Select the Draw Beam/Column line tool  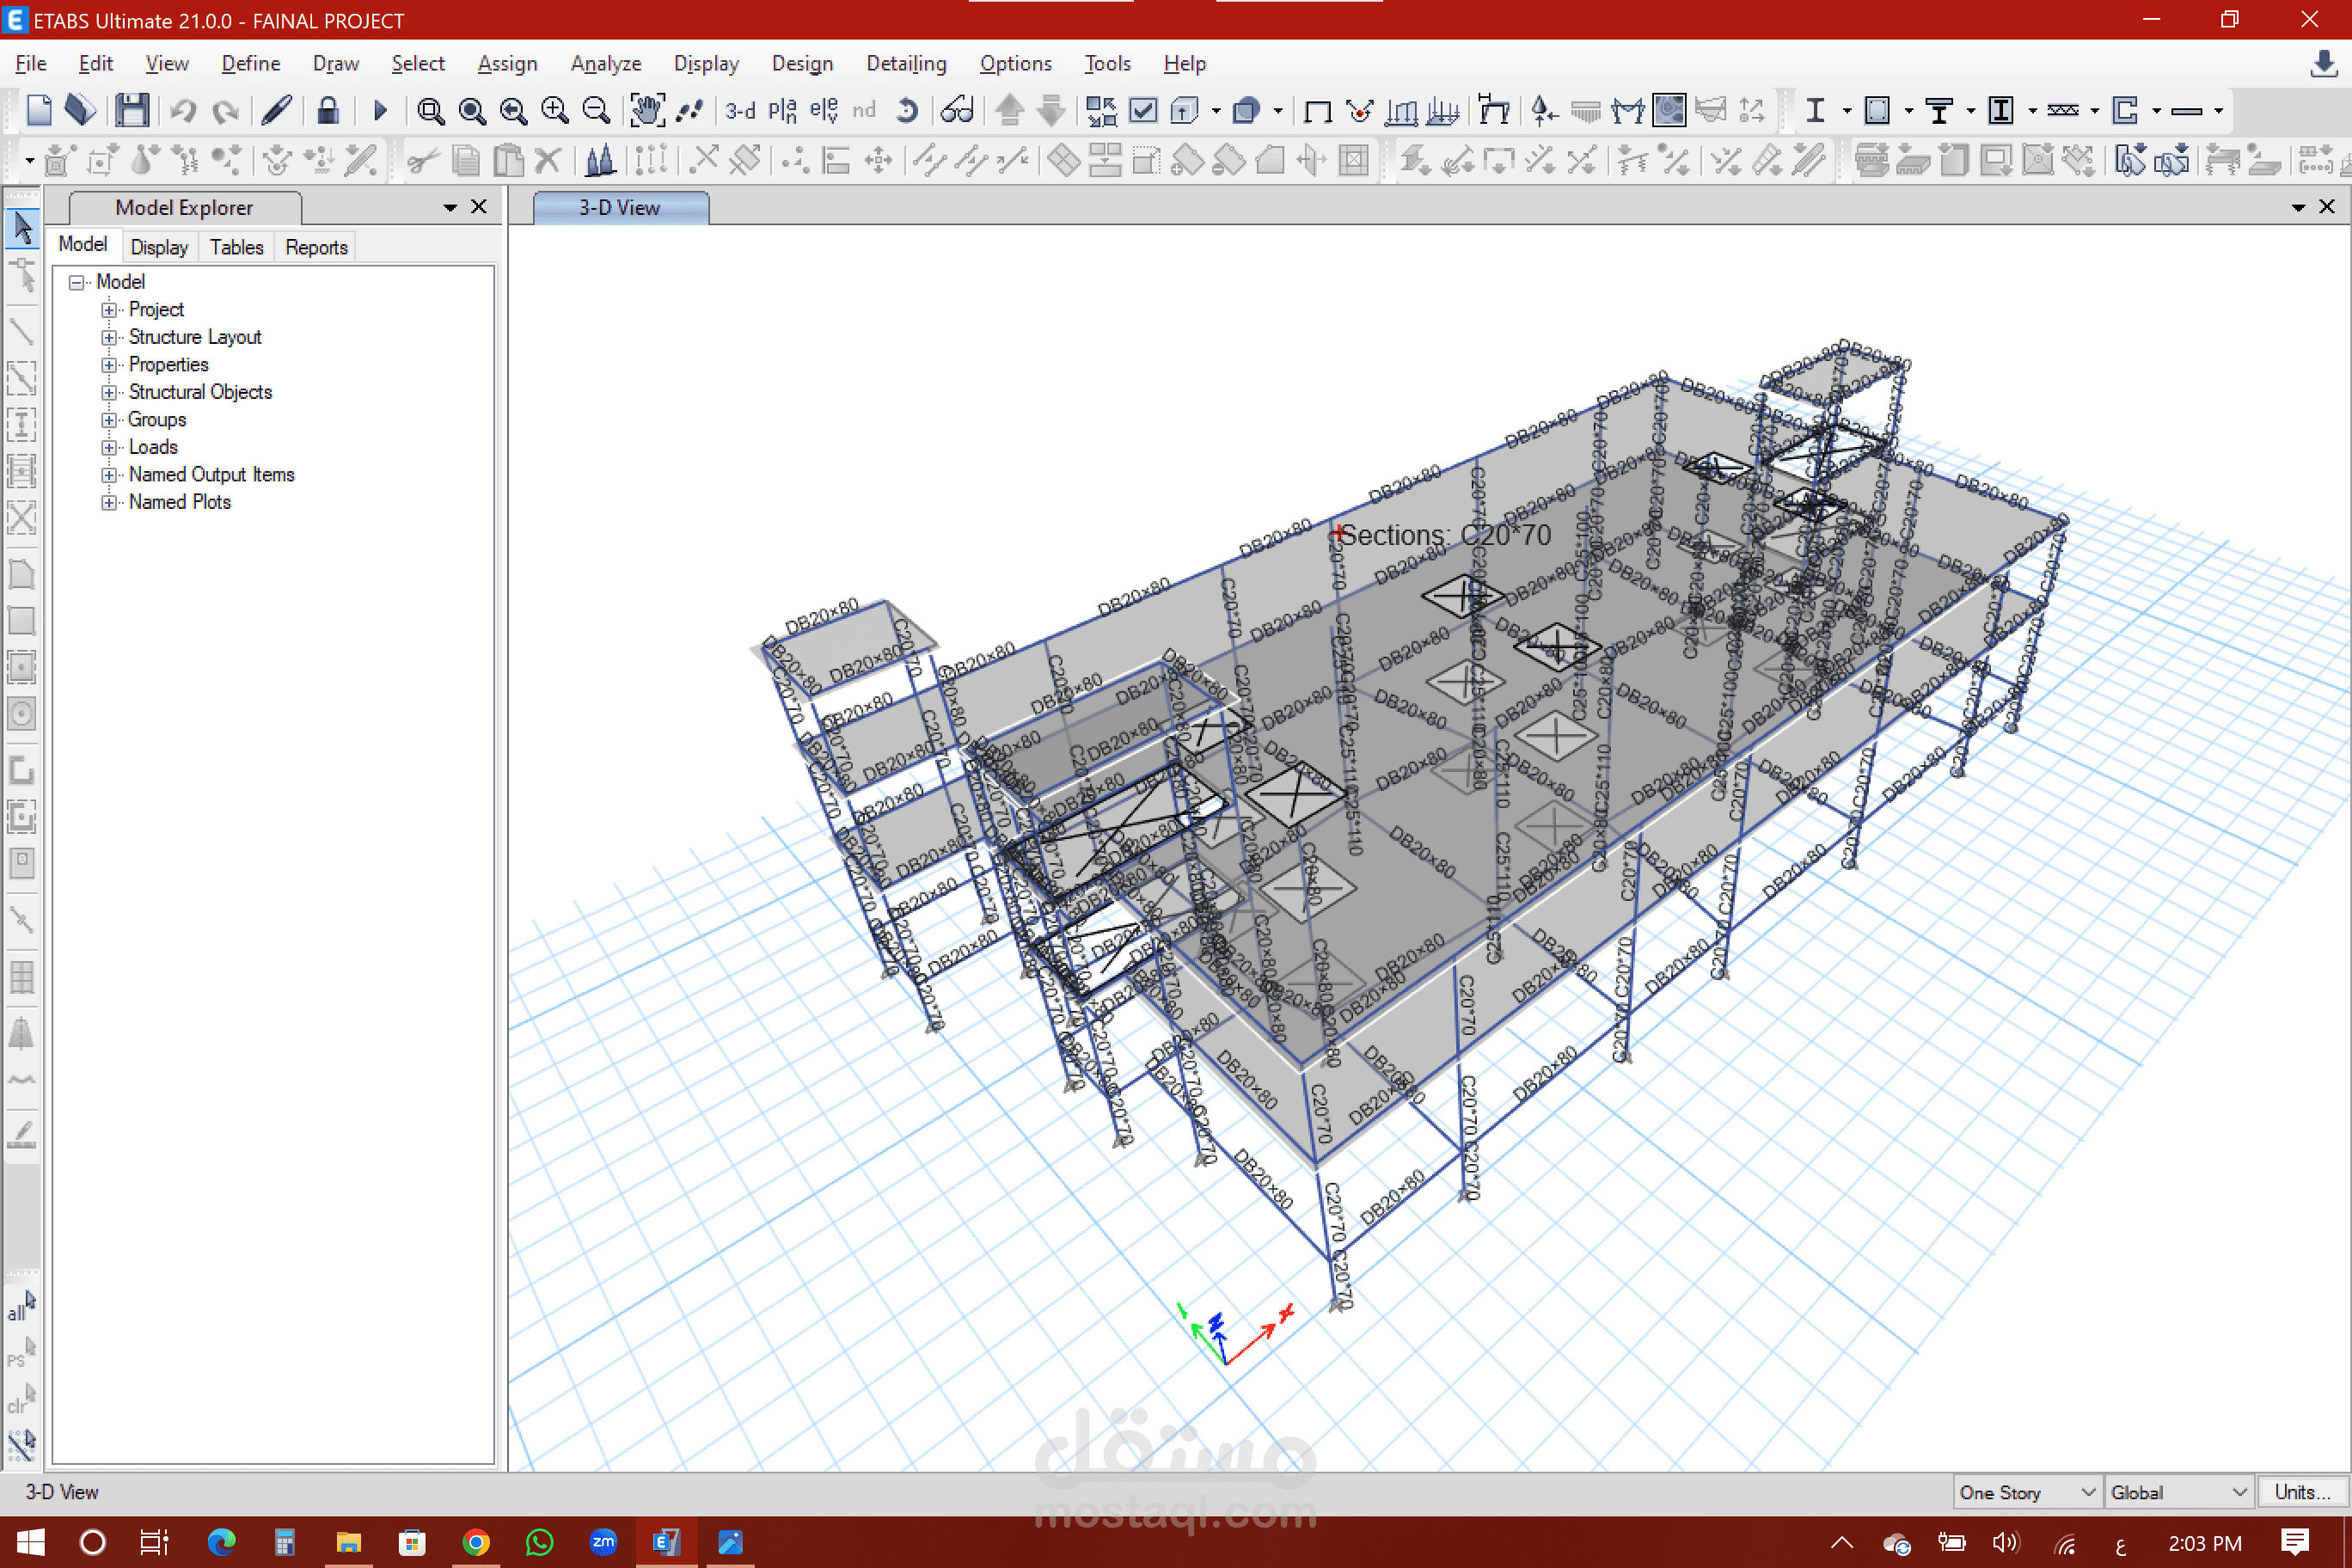point(22,330)
